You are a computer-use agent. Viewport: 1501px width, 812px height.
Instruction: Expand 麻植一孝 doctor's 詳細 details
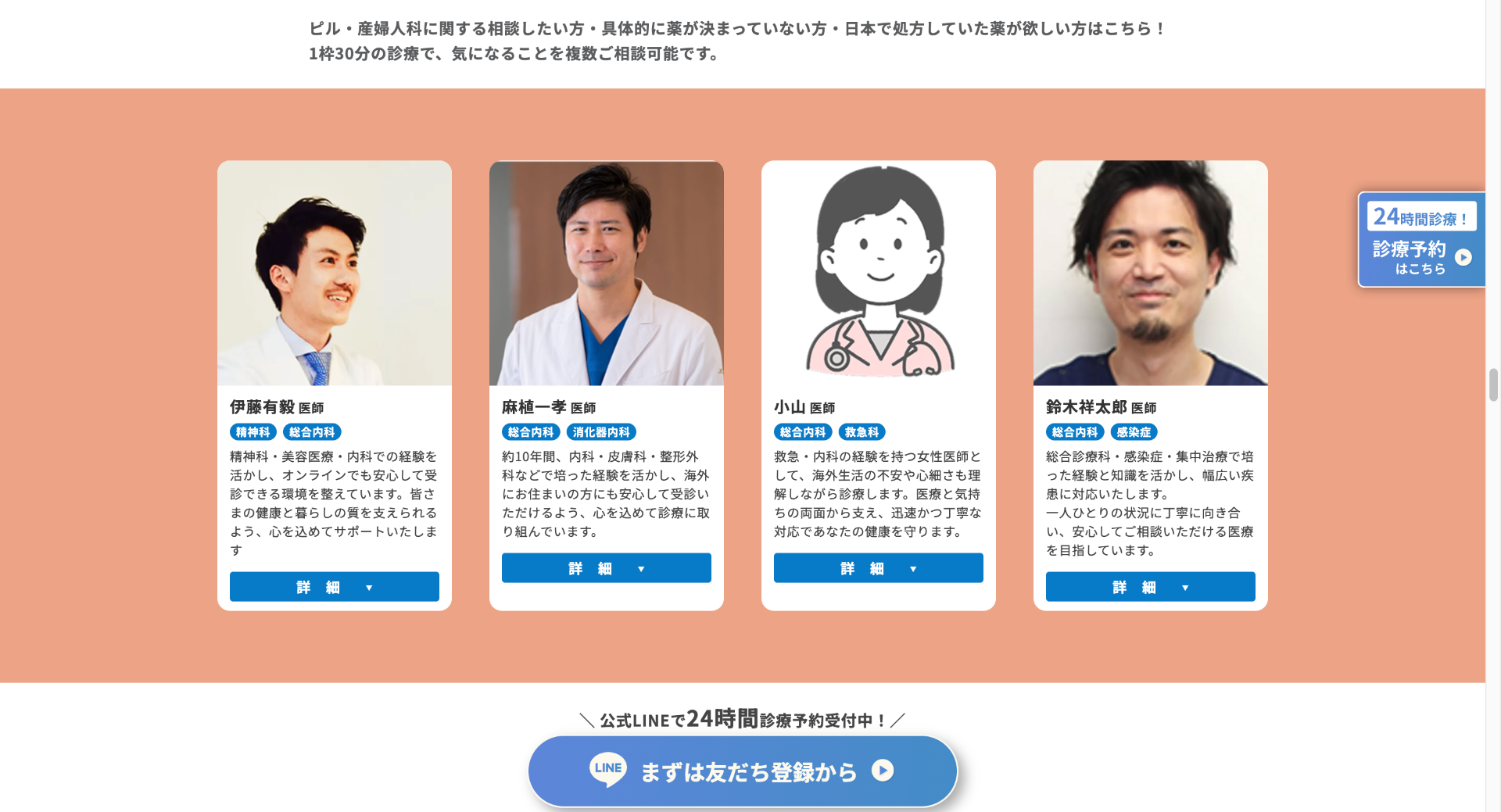606,568
